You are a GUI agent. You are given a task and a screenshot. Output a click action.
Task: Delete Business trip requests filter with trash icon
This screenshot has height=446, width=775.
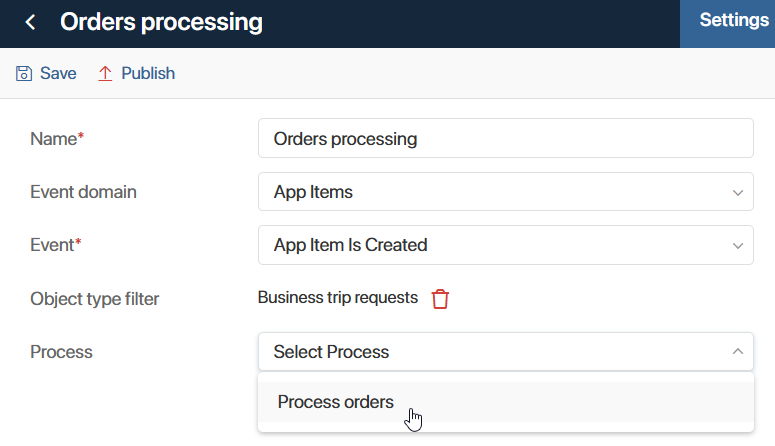pos(440,299)
